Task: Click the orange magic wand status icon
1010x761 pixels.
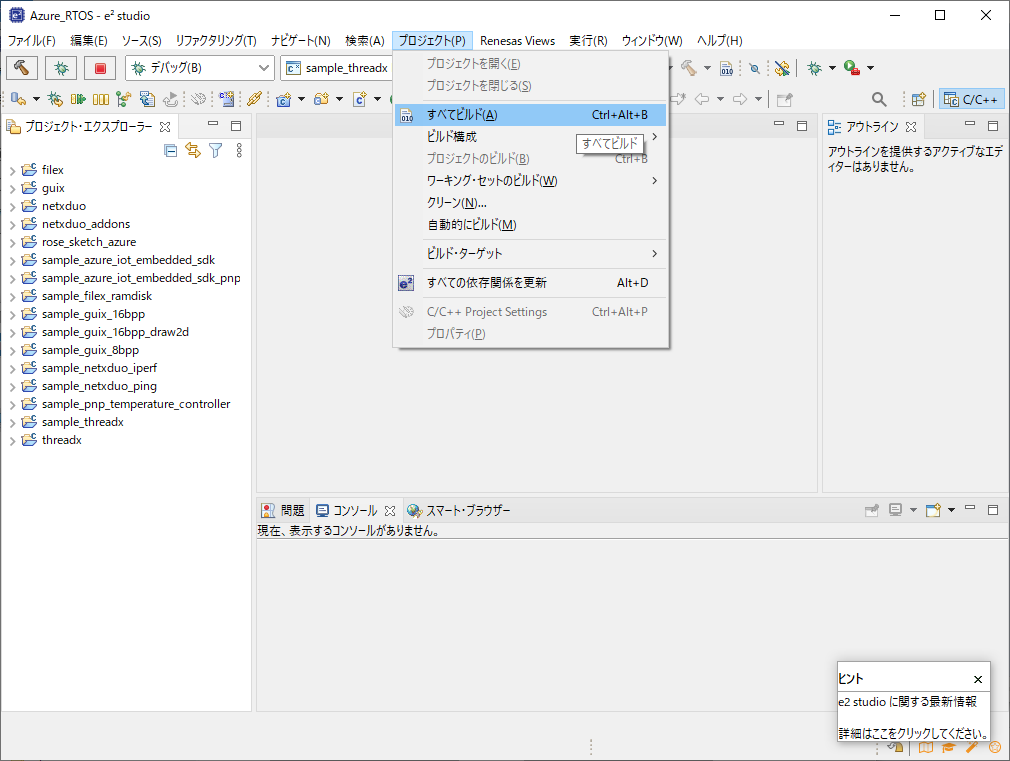Action: [971, 747]
